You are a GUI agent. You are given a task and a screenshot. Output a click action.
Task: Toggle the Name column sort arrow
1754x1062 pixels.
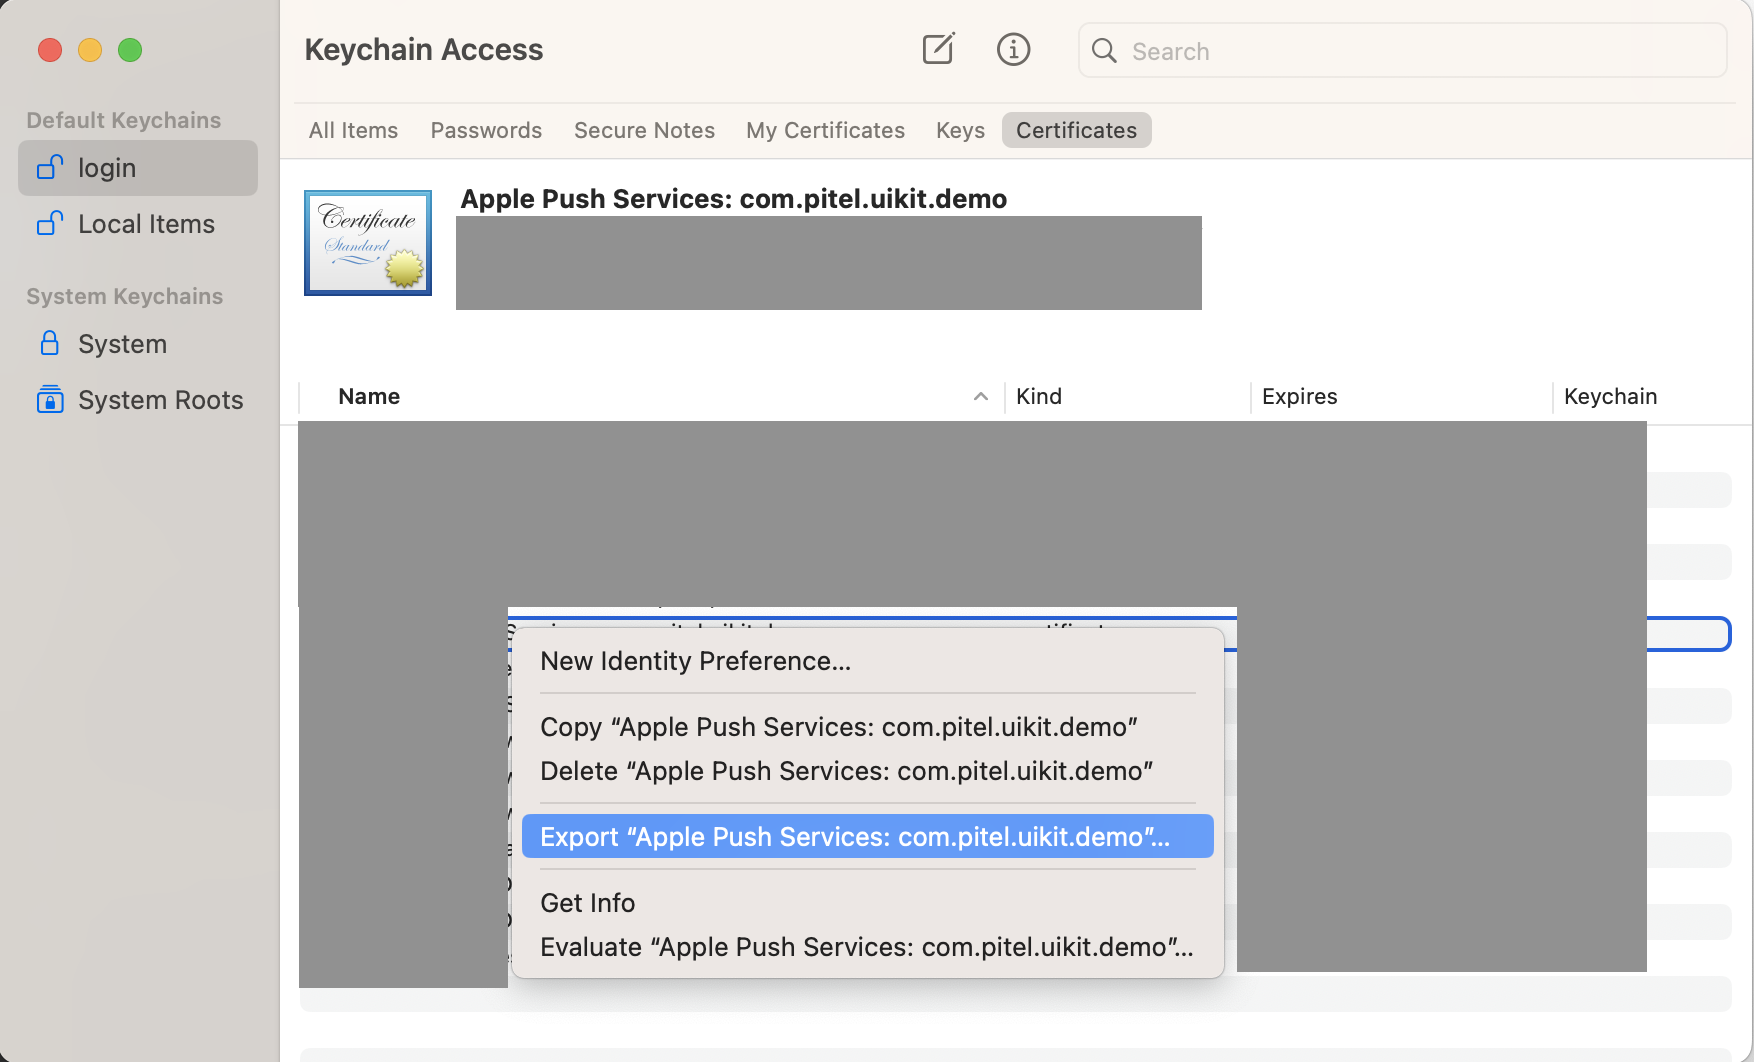[x=981, y=397]
